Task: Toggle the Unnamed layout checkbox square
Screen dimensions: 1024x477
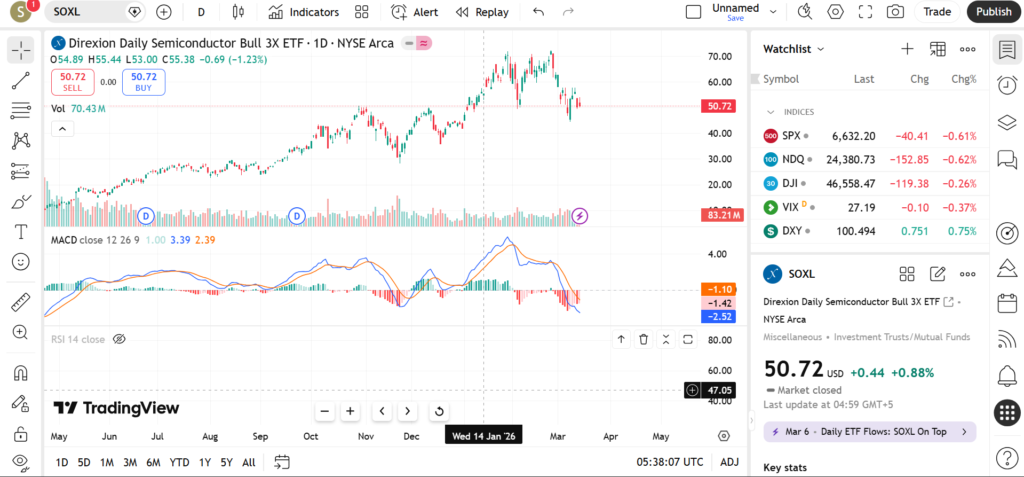Action: coord(693,12)
